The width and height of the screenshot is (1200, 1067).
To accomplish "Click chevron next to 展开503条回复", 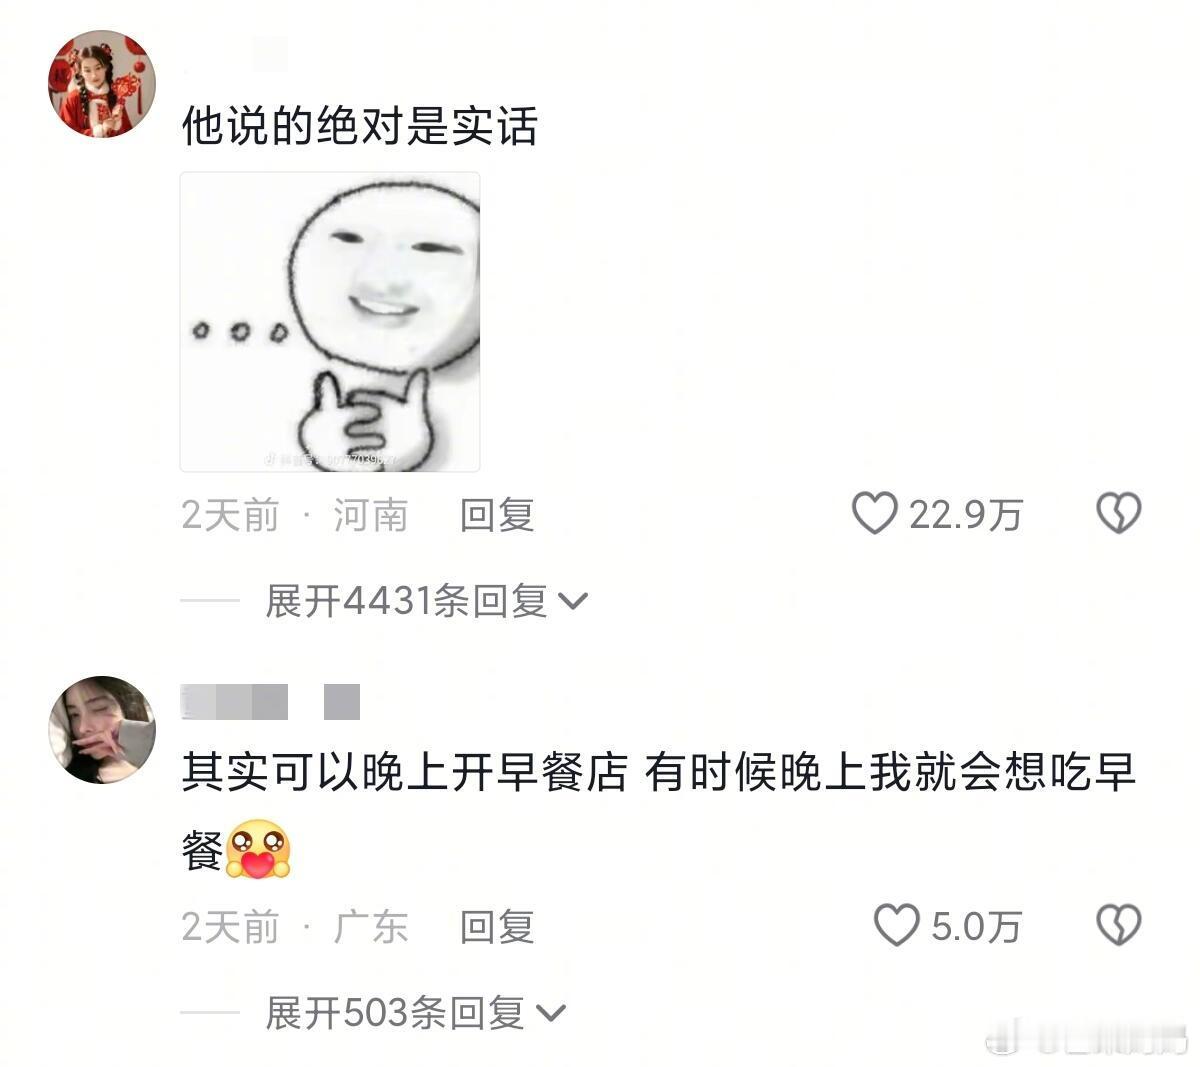I will pos(551,1014).
